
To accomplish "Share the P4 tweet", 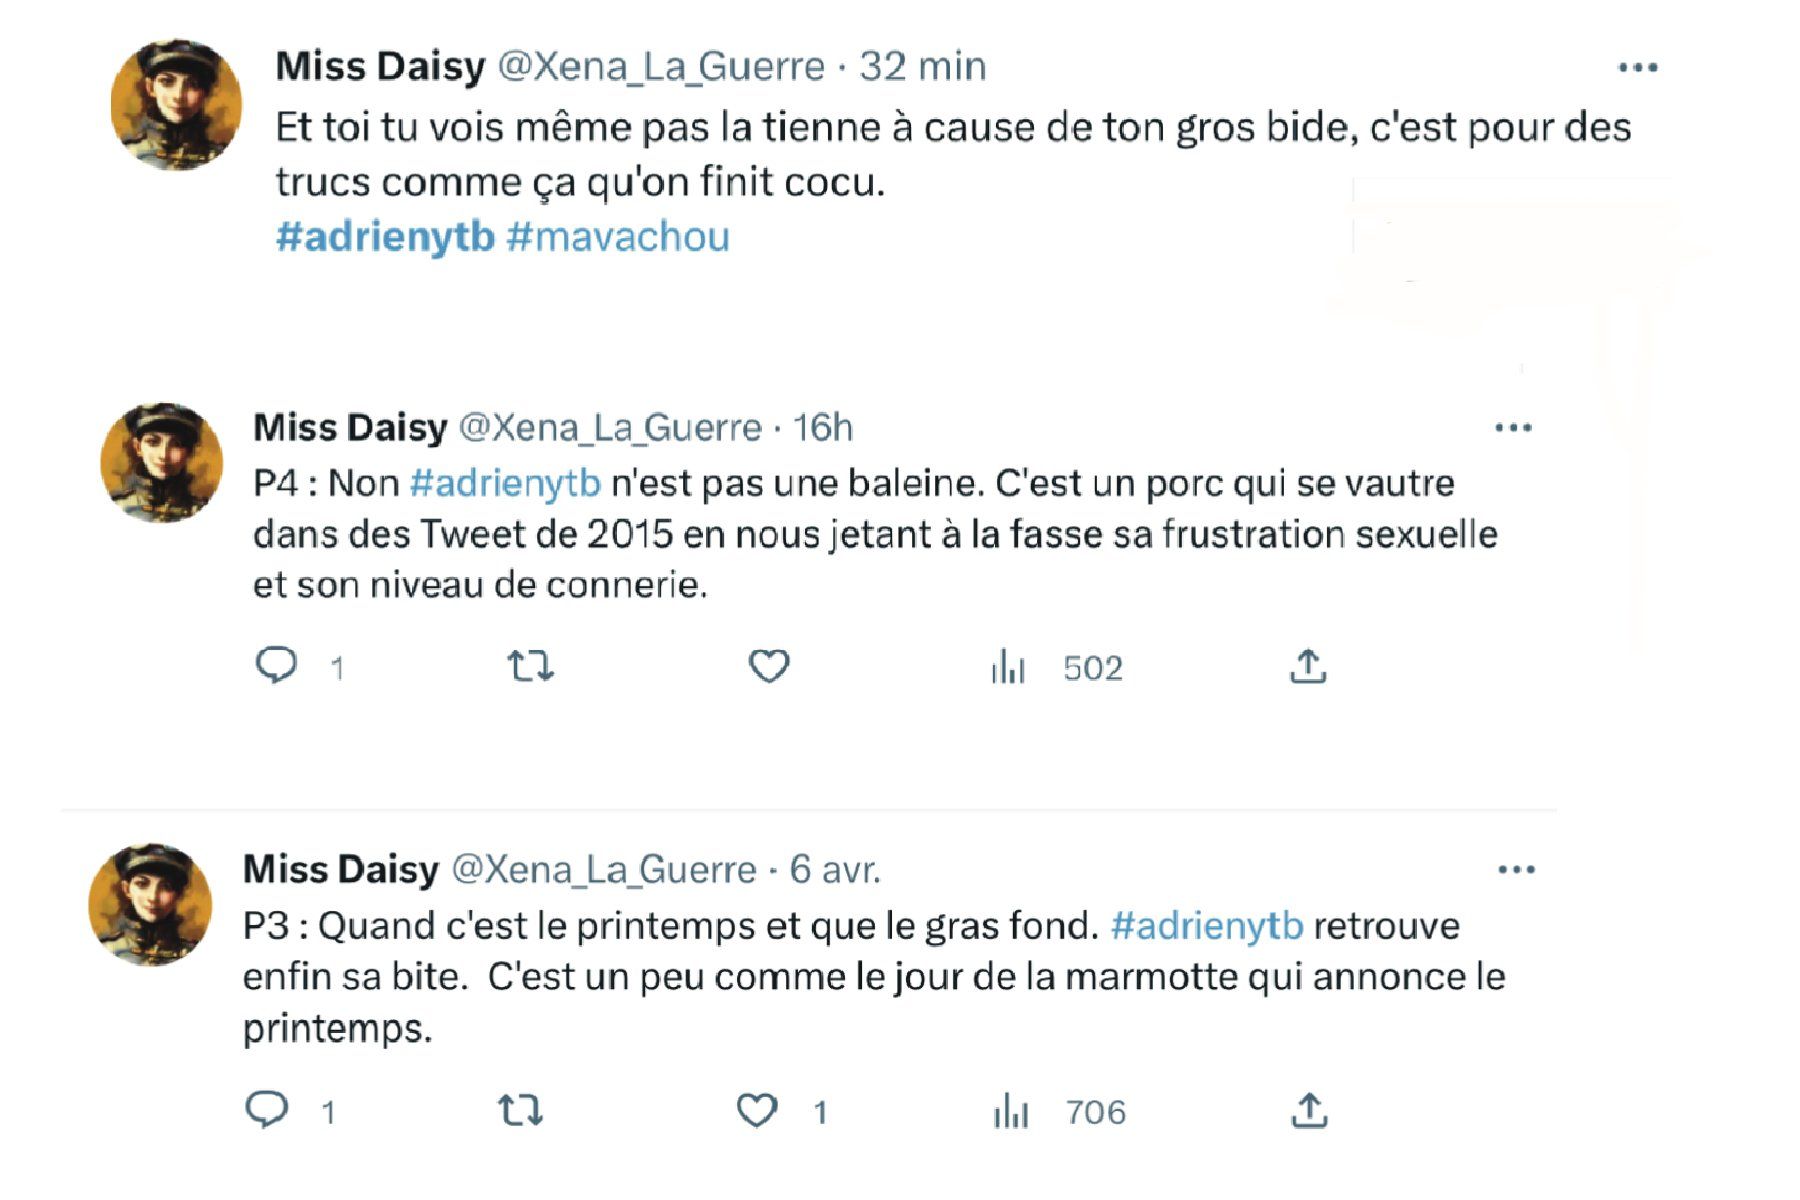I will (1308, 666).
